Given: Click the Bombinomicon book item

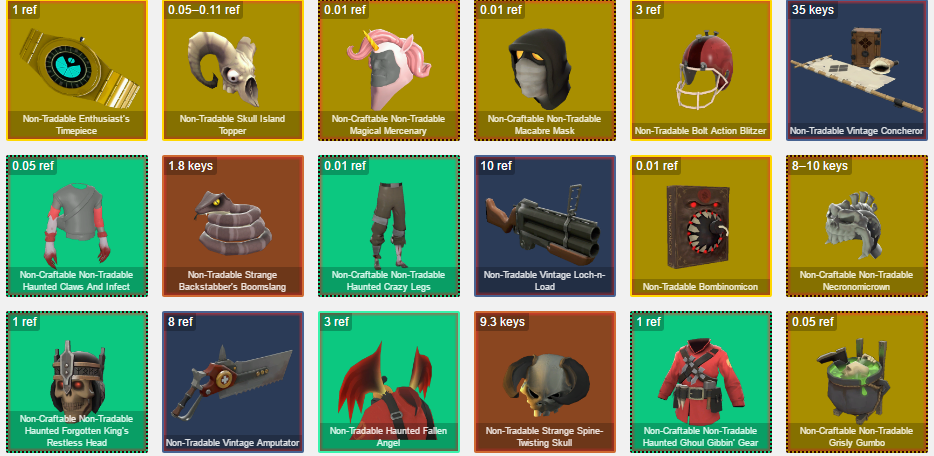Looking at the screenshot, I should 700,226.
